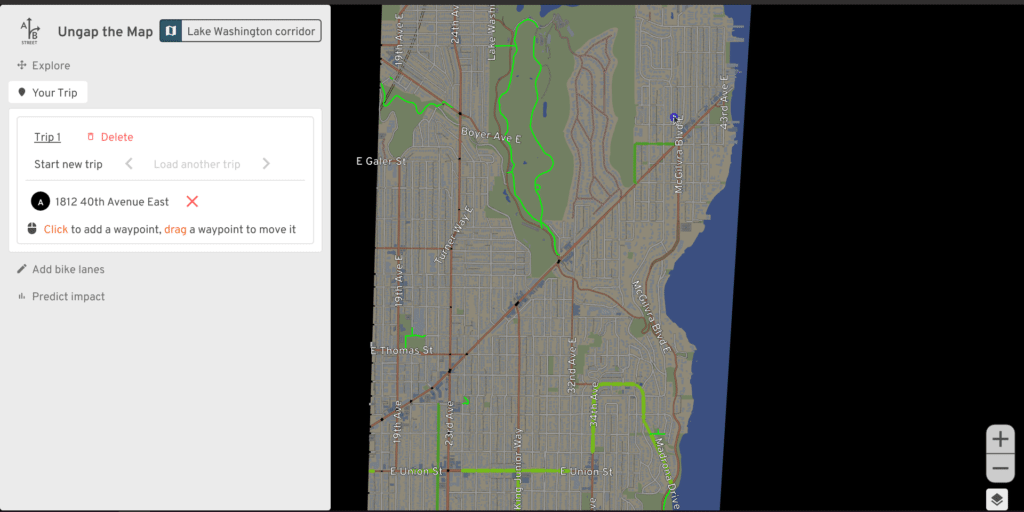Zoom in with the plus button

pyautogui.click(x=1000, y=440)
